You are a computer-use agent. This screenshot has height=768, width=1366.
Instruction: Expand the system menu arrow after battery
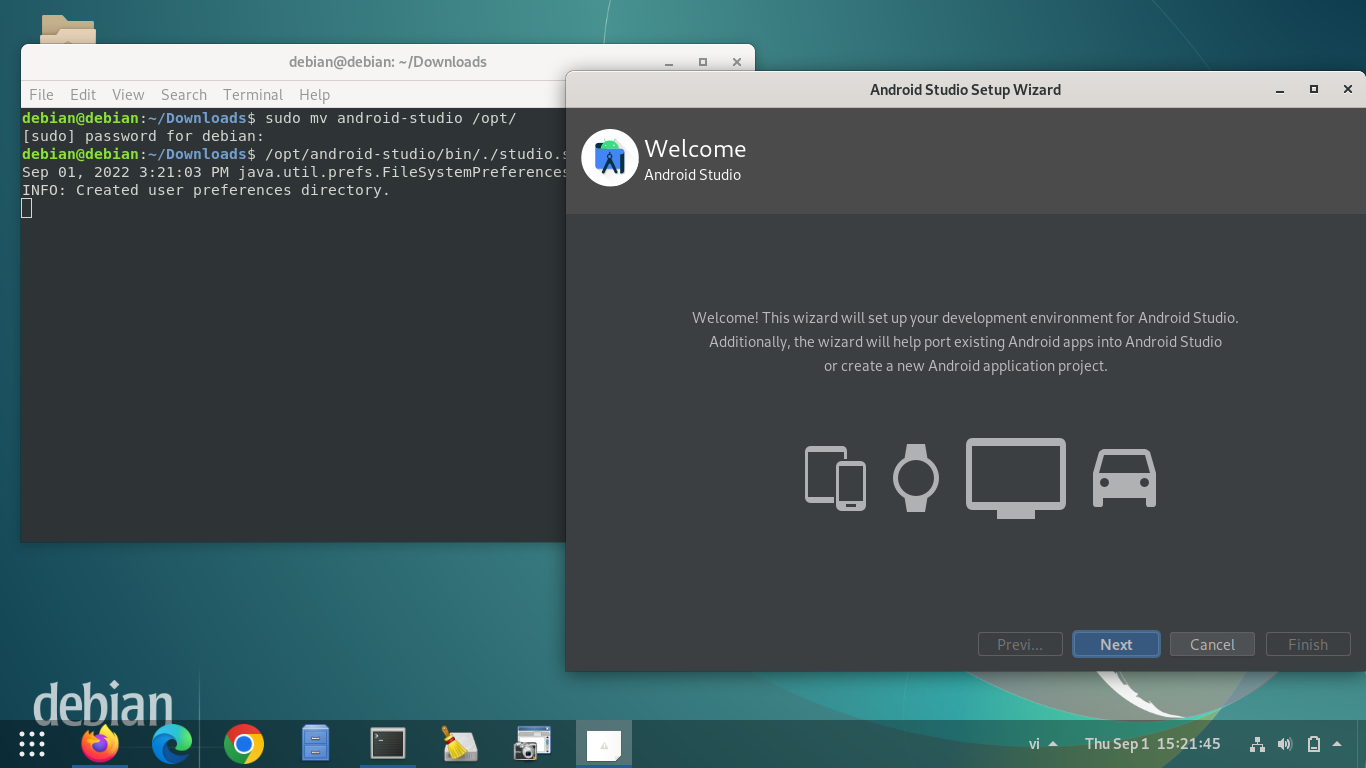1337,743
